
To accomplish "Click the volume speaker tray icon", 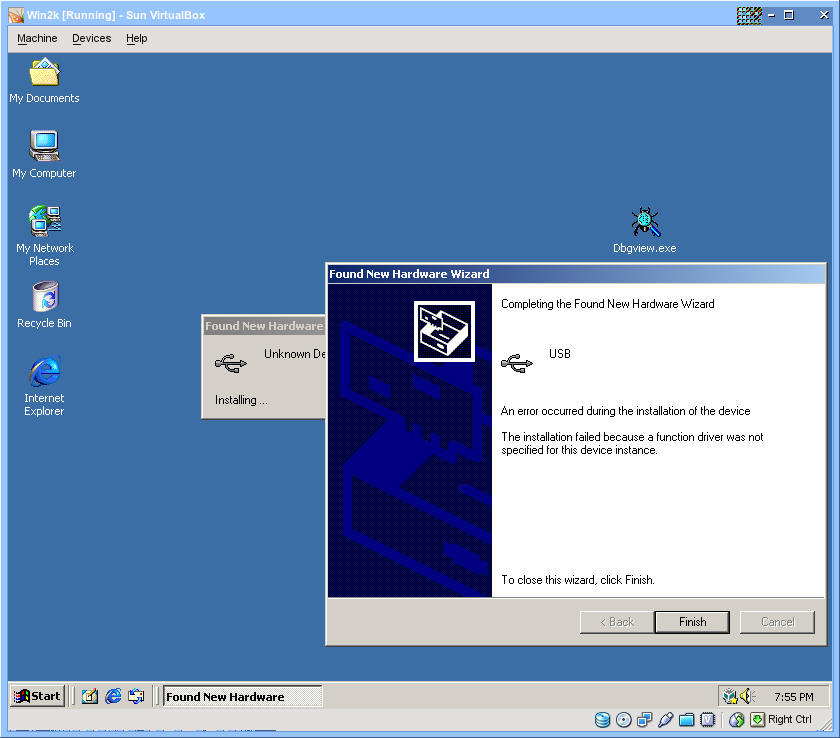I will pyautogui.click(x=747, y=696).
